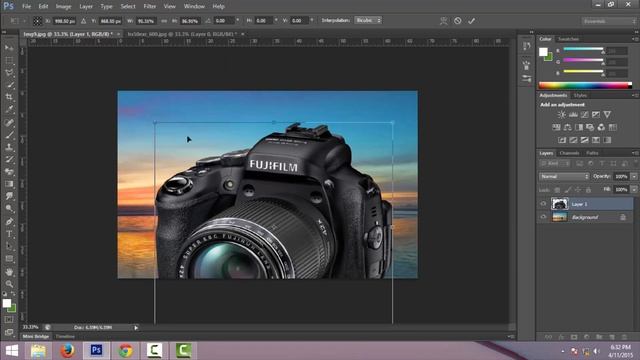Add a Curves adjustment

coord(584,115)
